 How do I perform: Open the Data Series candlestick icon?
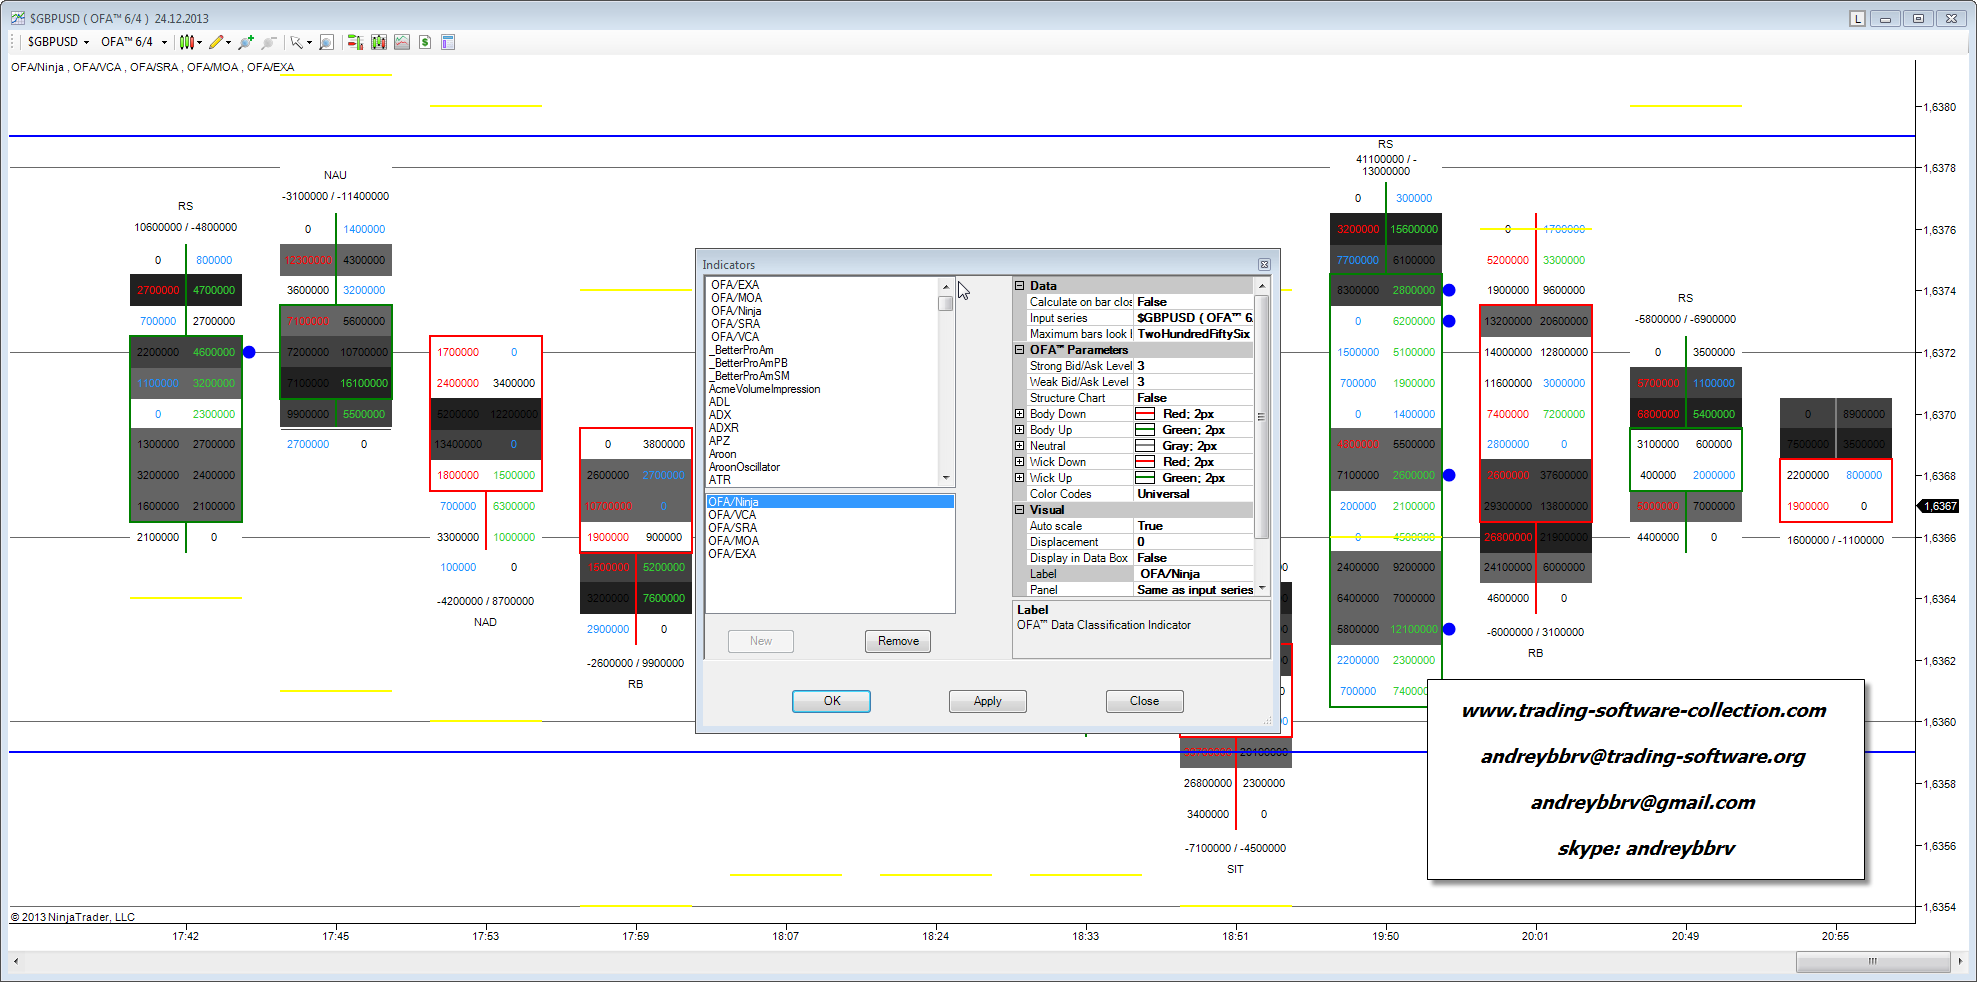click(378, 42)
